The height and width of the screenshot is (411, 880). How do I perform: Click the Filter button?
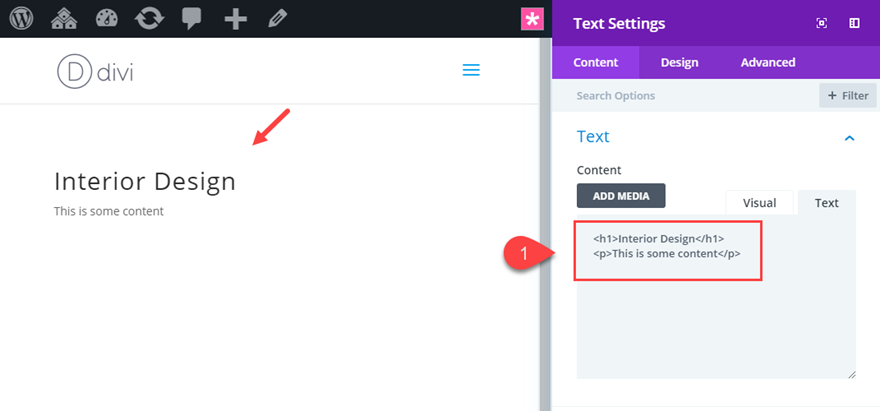click(848, 96)
